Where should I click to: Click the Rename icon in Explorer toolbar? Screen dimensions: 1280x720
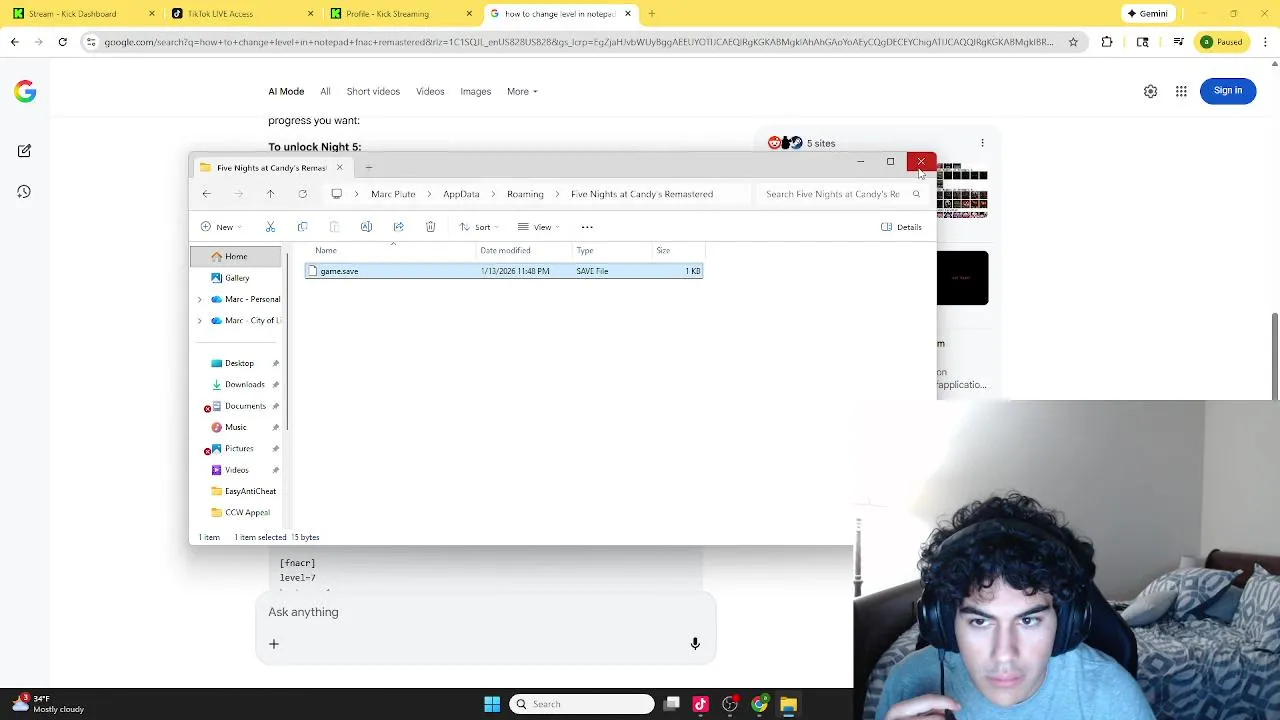(366, 227)
